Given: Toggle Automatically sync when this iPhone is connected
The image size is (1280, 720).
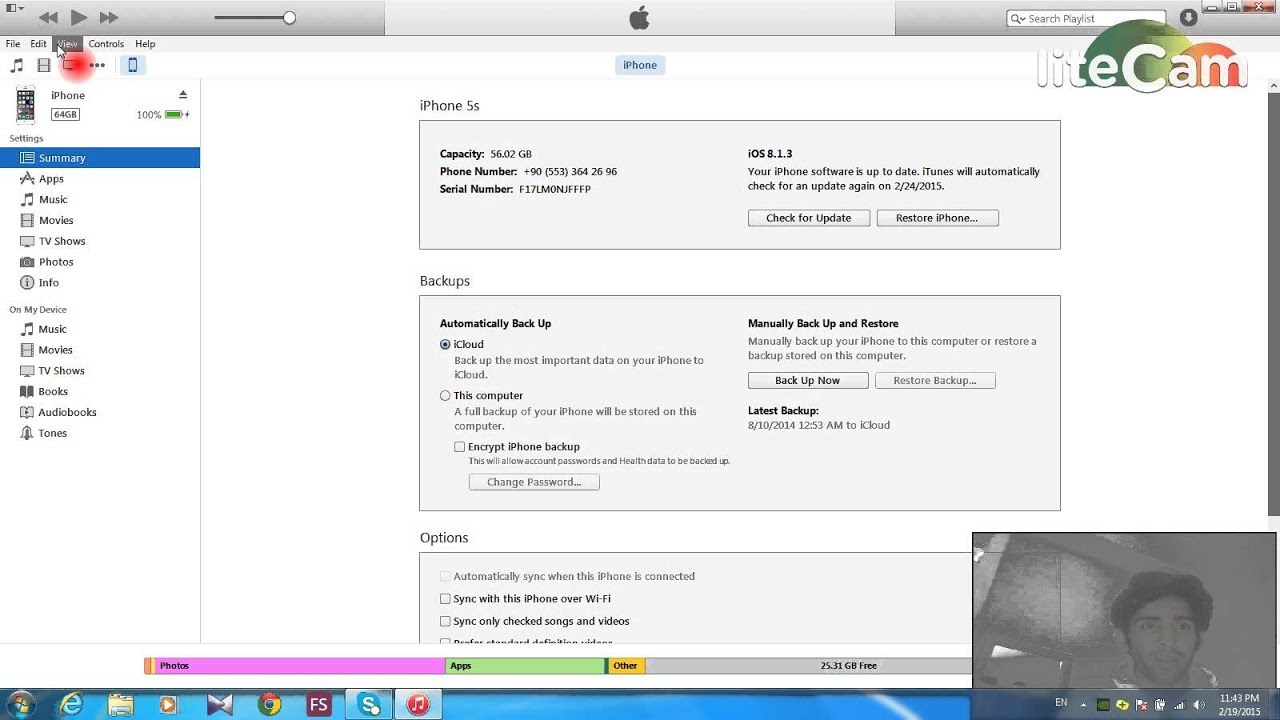Looking at the screenshot, I should point(445,577).
